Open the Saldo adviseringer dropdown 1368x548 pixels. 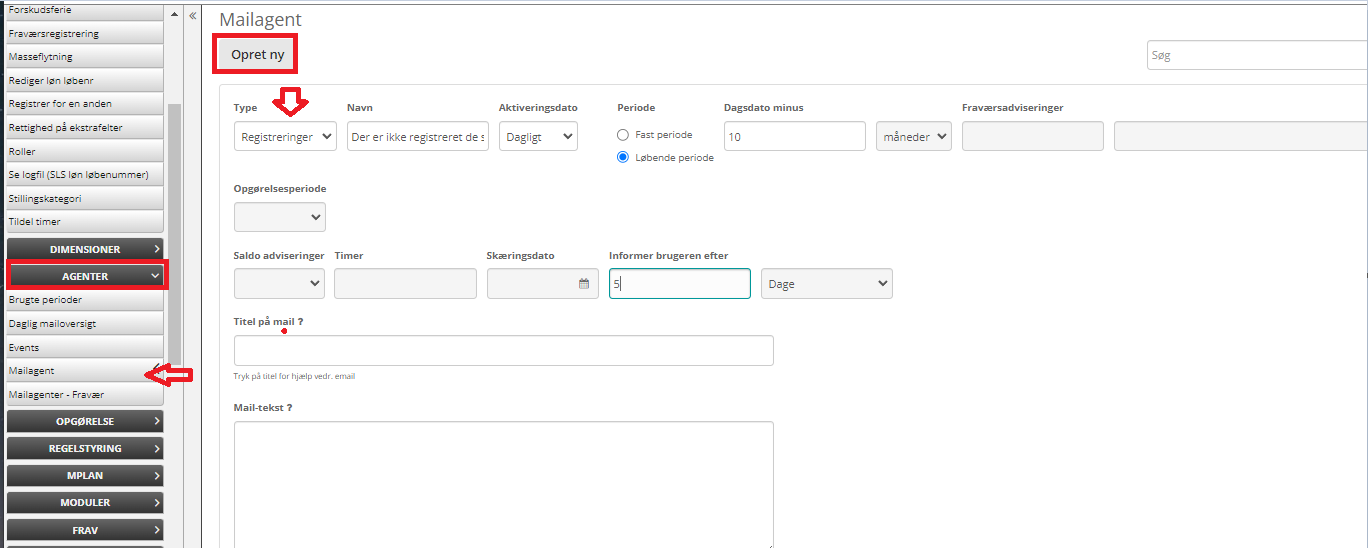point(279,284)
